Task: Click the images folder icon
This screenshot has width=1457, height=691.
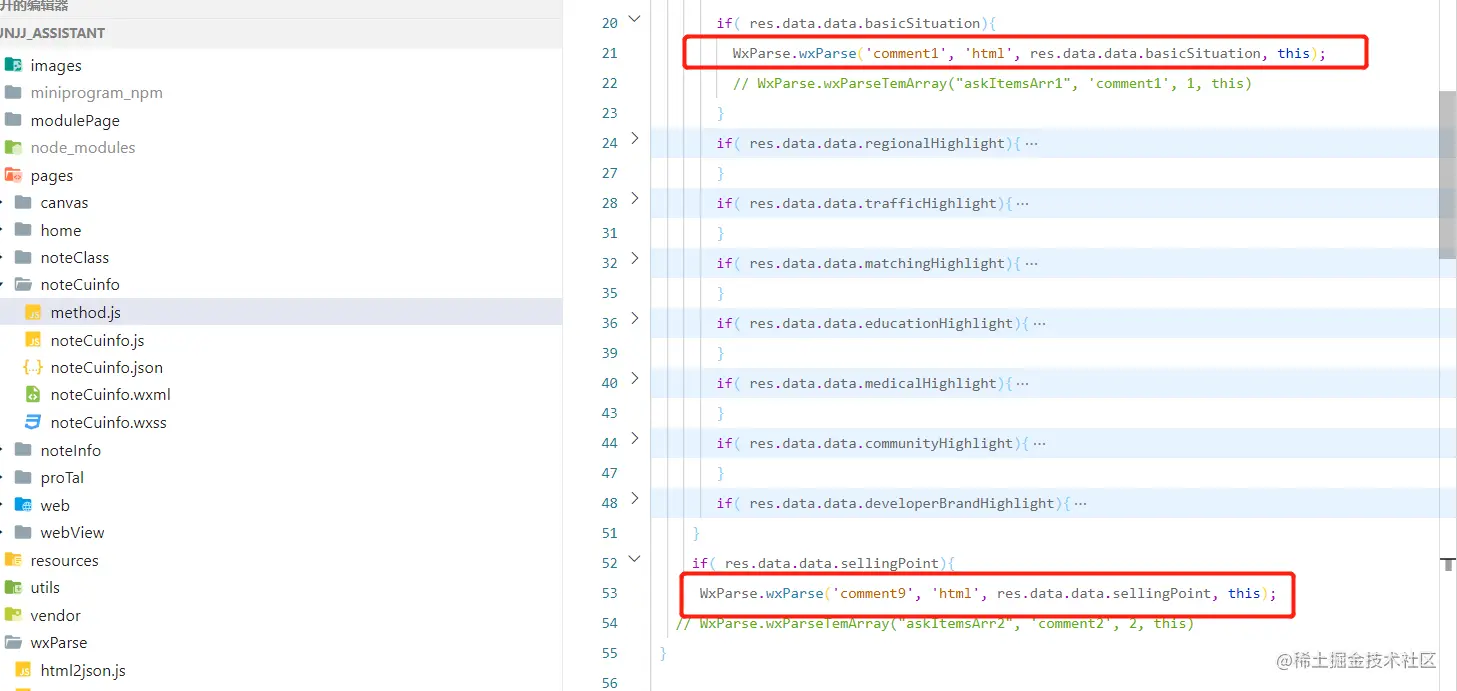Action: pyautogui.click(x=13, y=65)
